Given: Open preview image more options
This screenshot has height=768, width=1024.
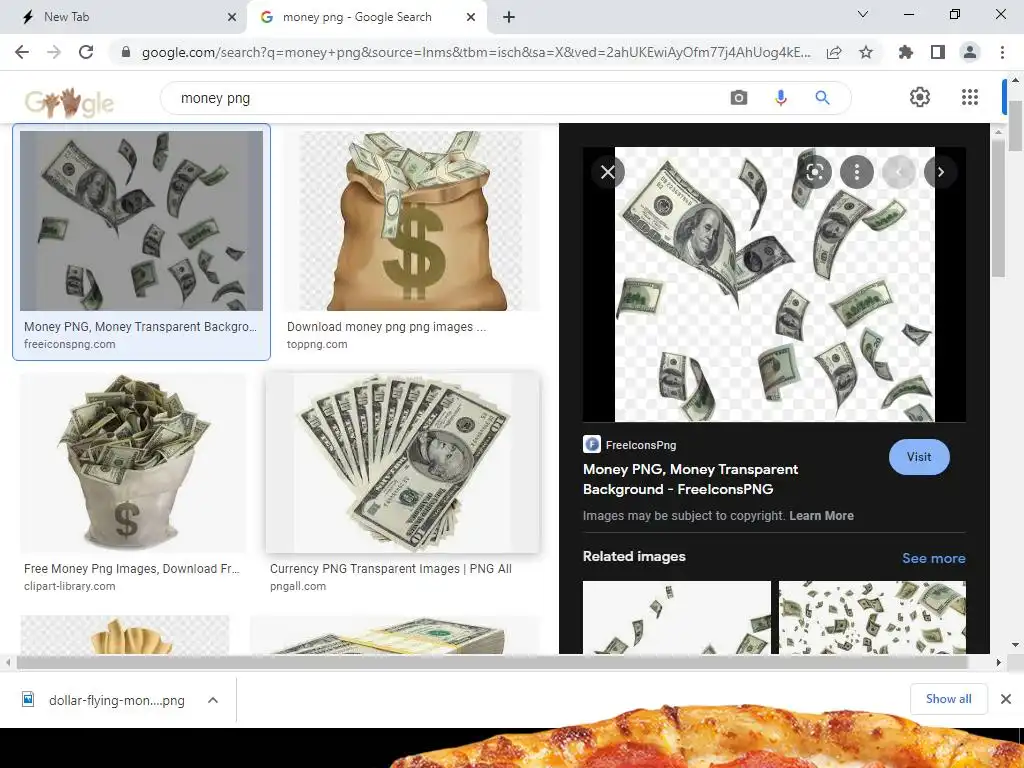Looking at the screenshot, I should 857,172.
